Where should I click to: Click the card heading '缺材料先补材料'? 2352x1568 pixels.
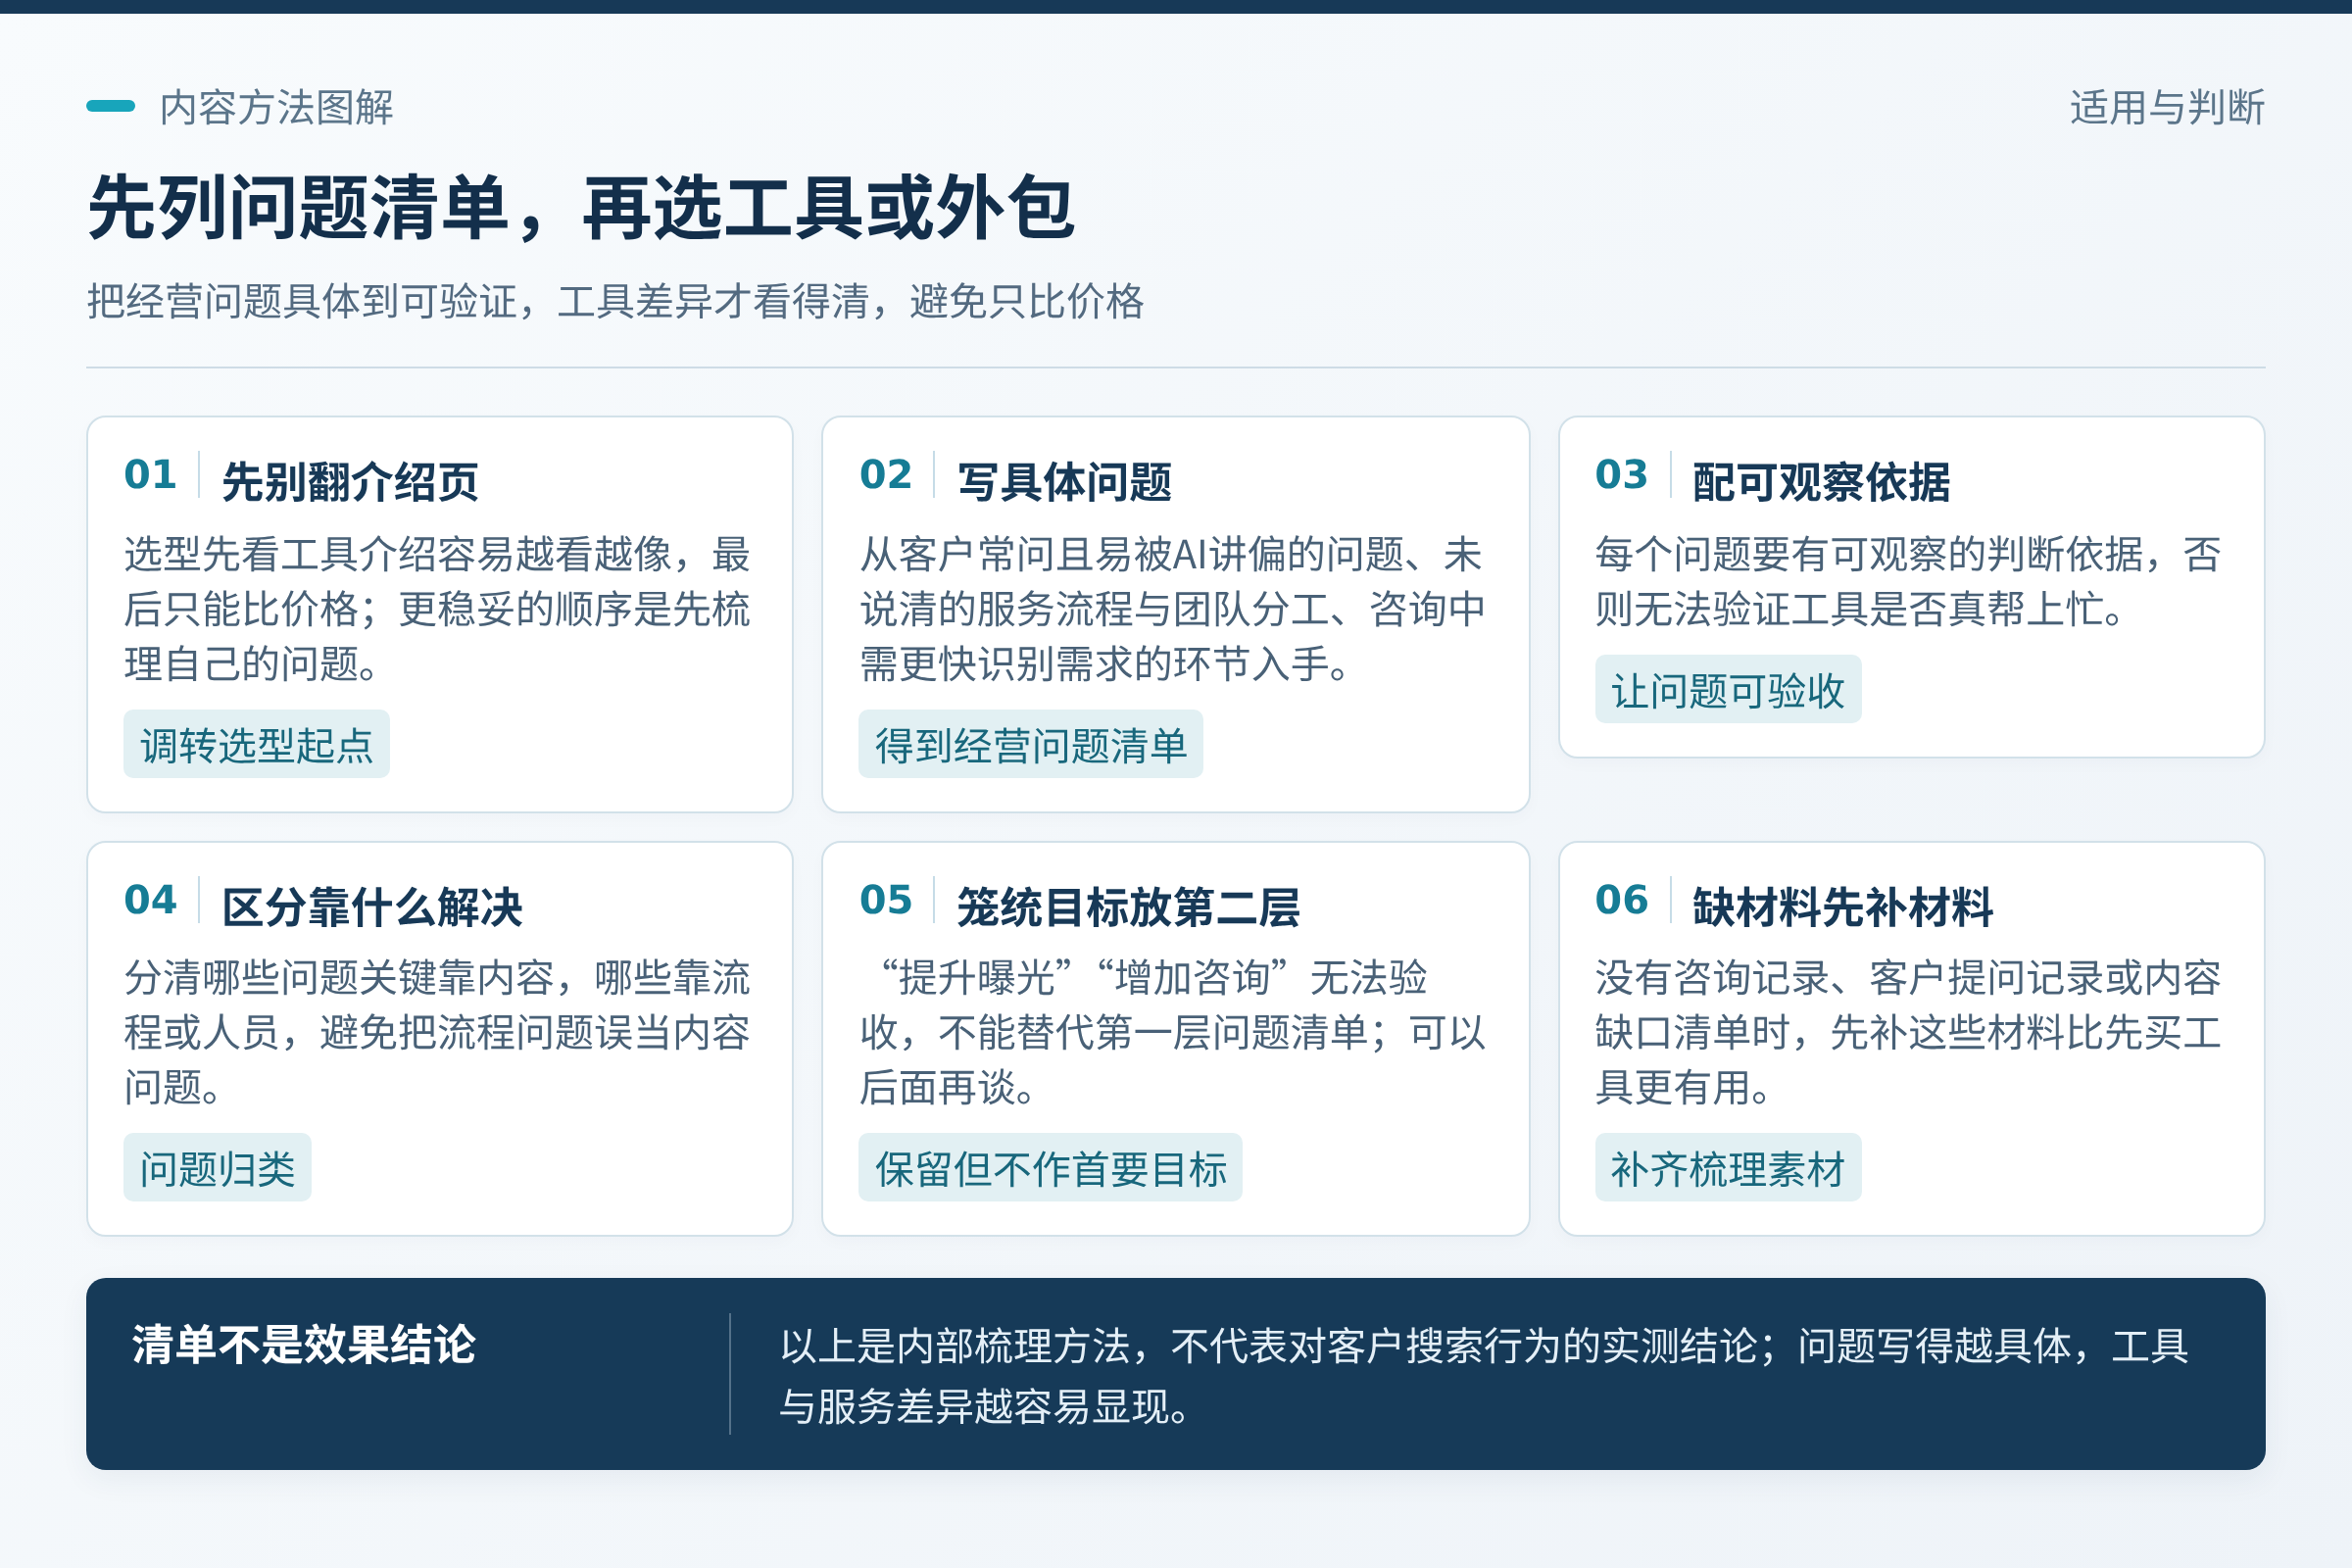click(1843, 907)
